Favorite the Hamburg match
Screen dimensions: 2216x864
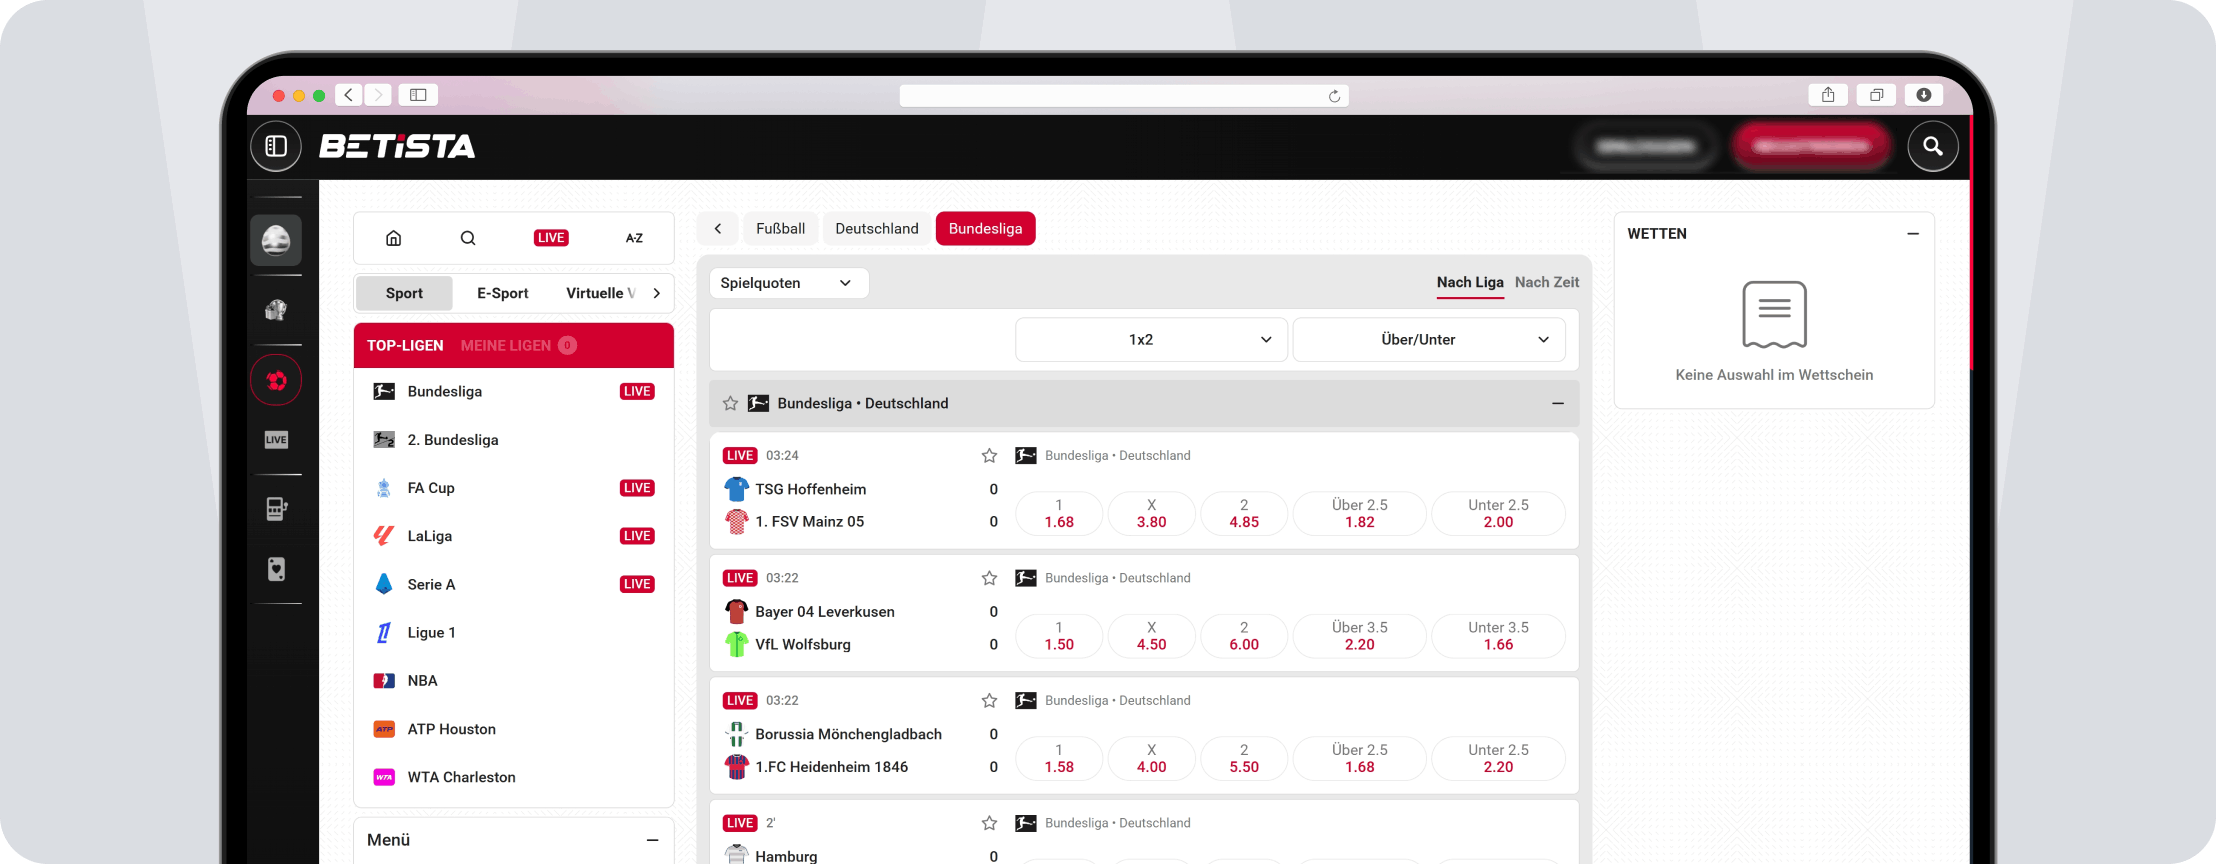pos(989,823)
